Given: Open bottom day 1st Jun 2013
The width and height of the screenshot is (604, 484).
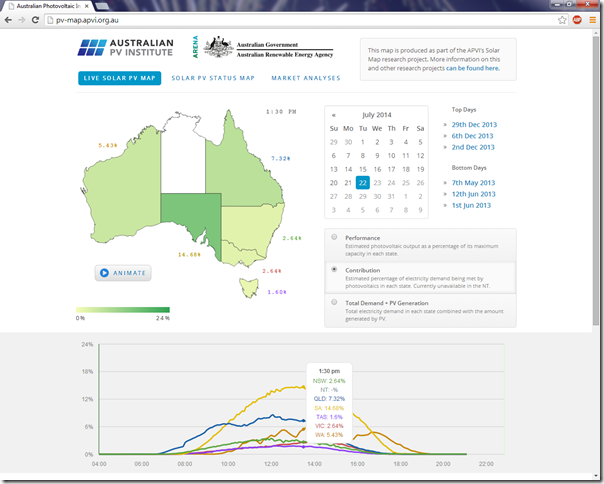Looking at the screenshot, I should (x=471, y=205).
